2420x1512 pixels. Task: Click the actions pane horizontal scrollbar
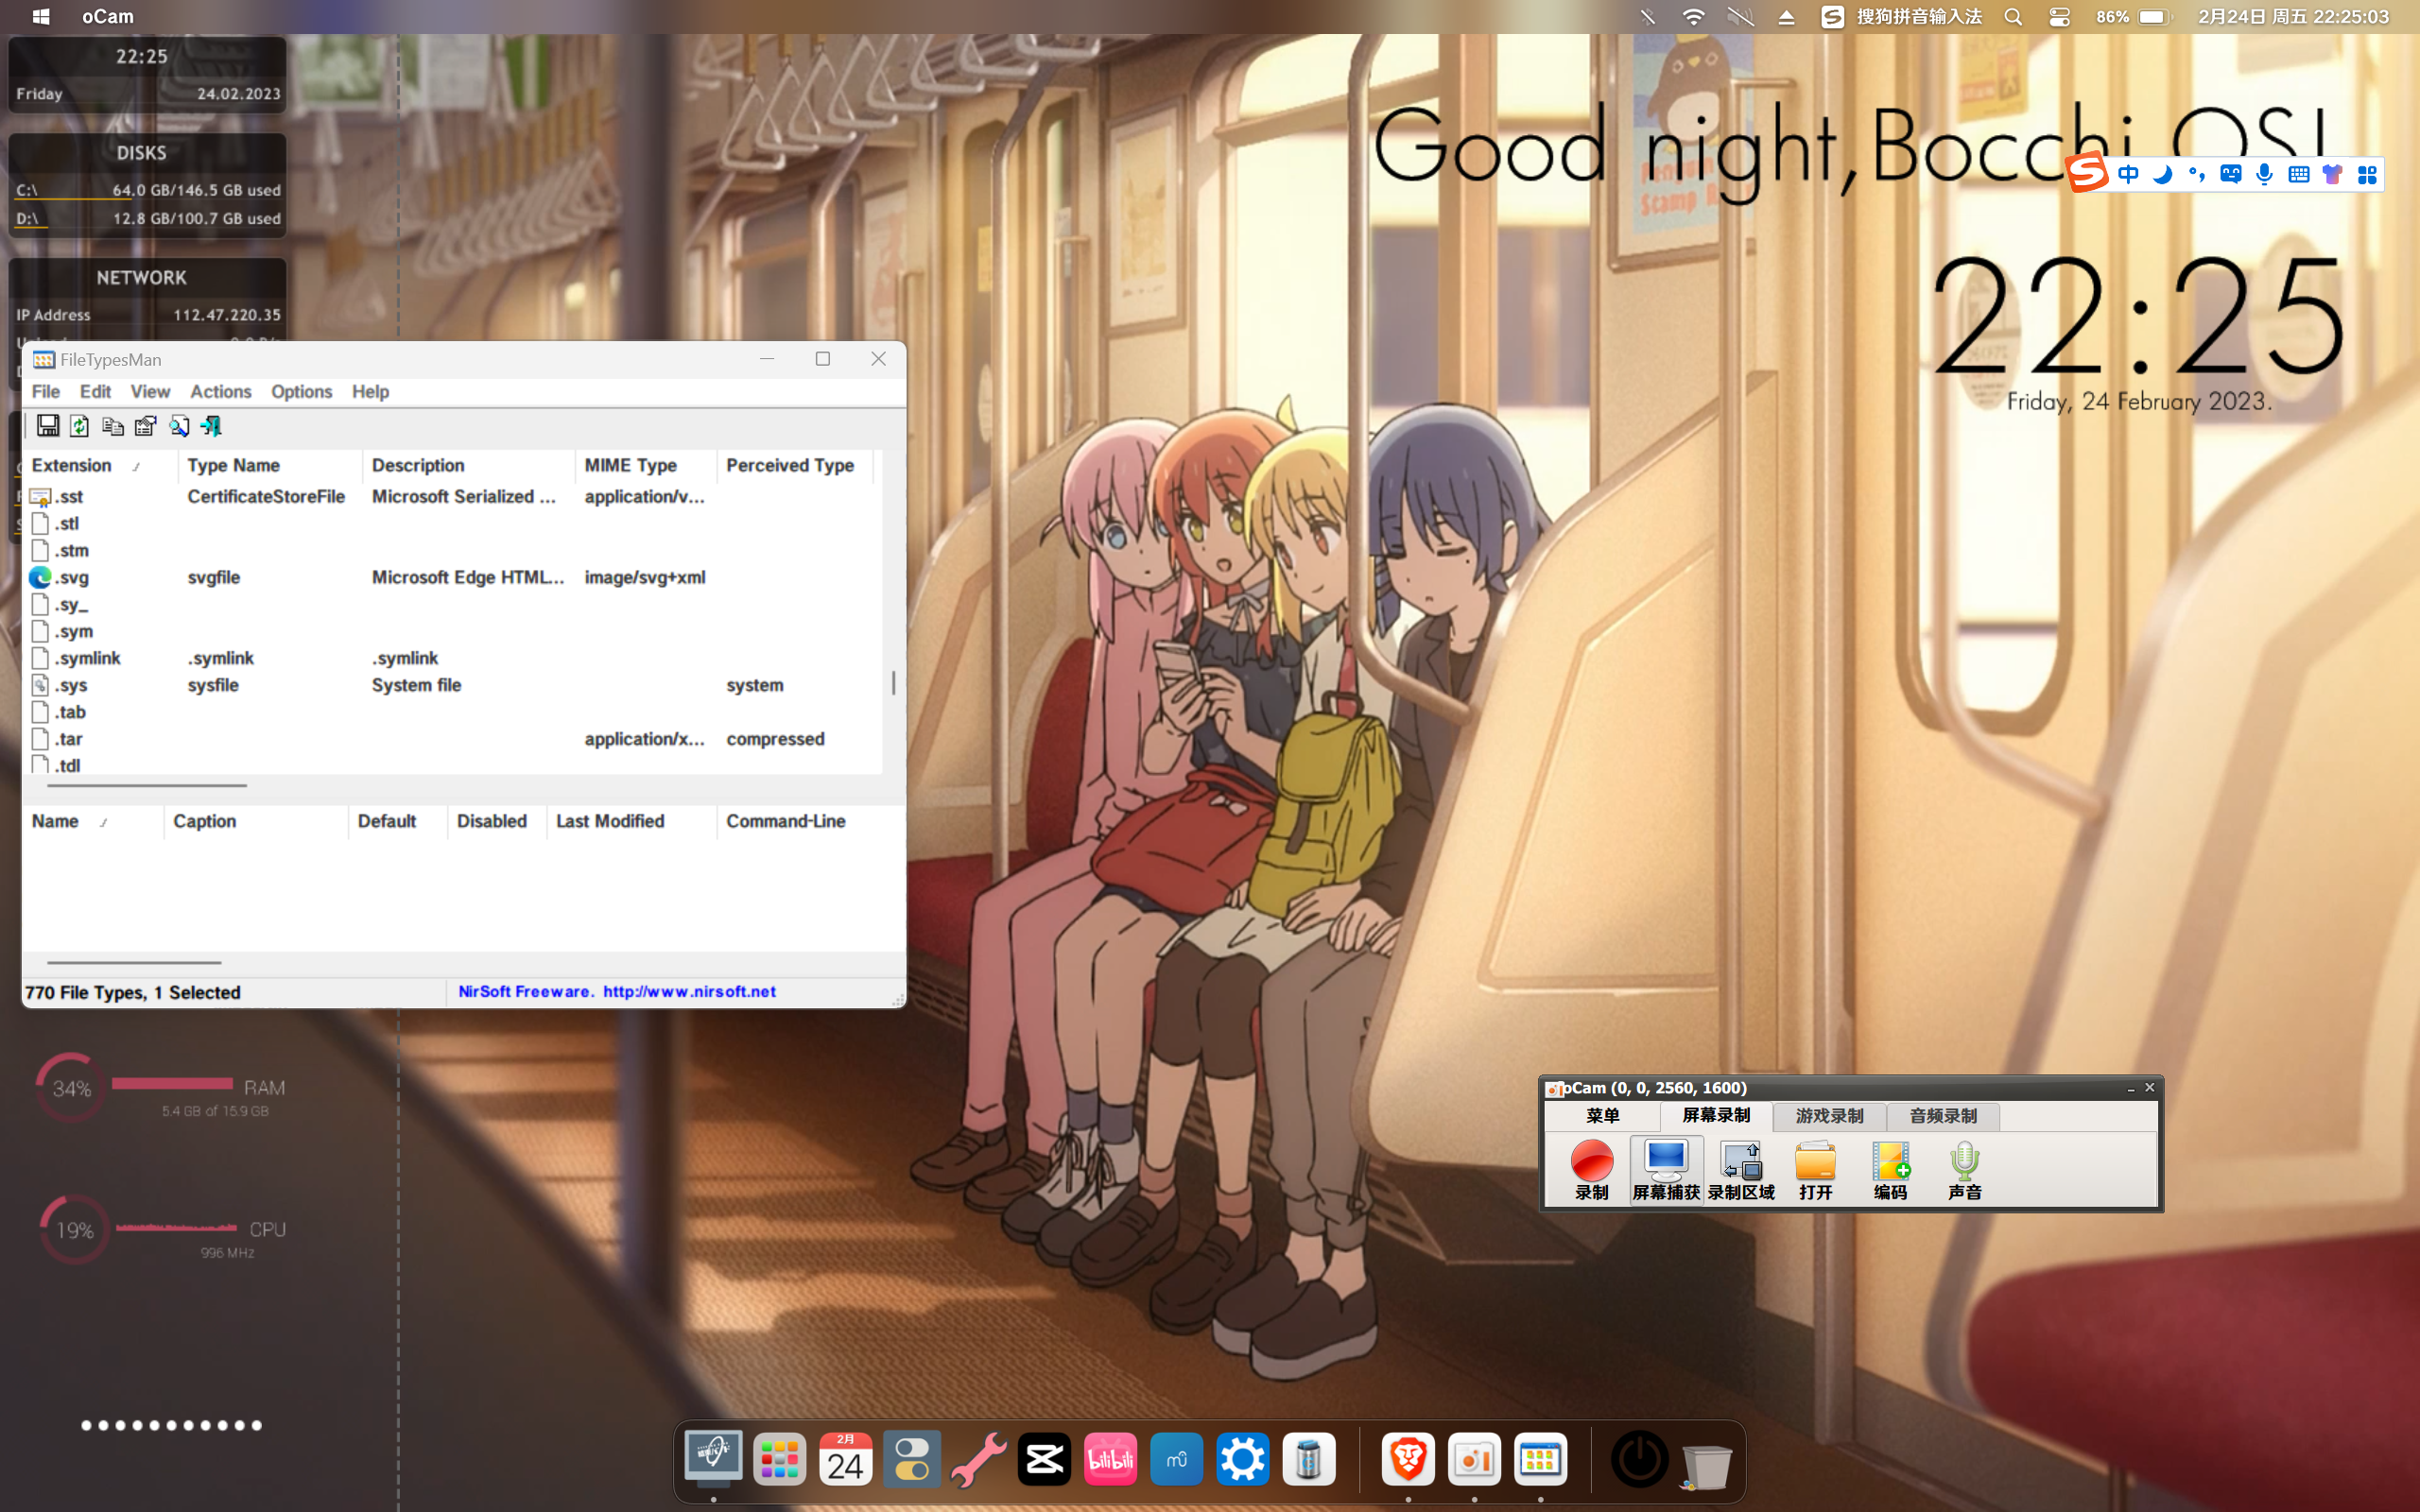click(134, 962)
